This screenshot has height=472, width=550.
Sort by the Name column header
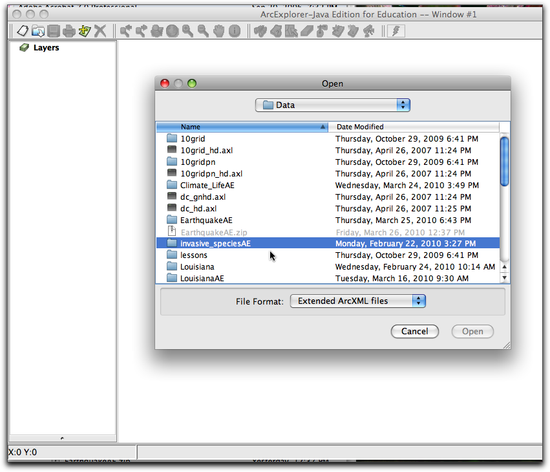tap(242, 127)
